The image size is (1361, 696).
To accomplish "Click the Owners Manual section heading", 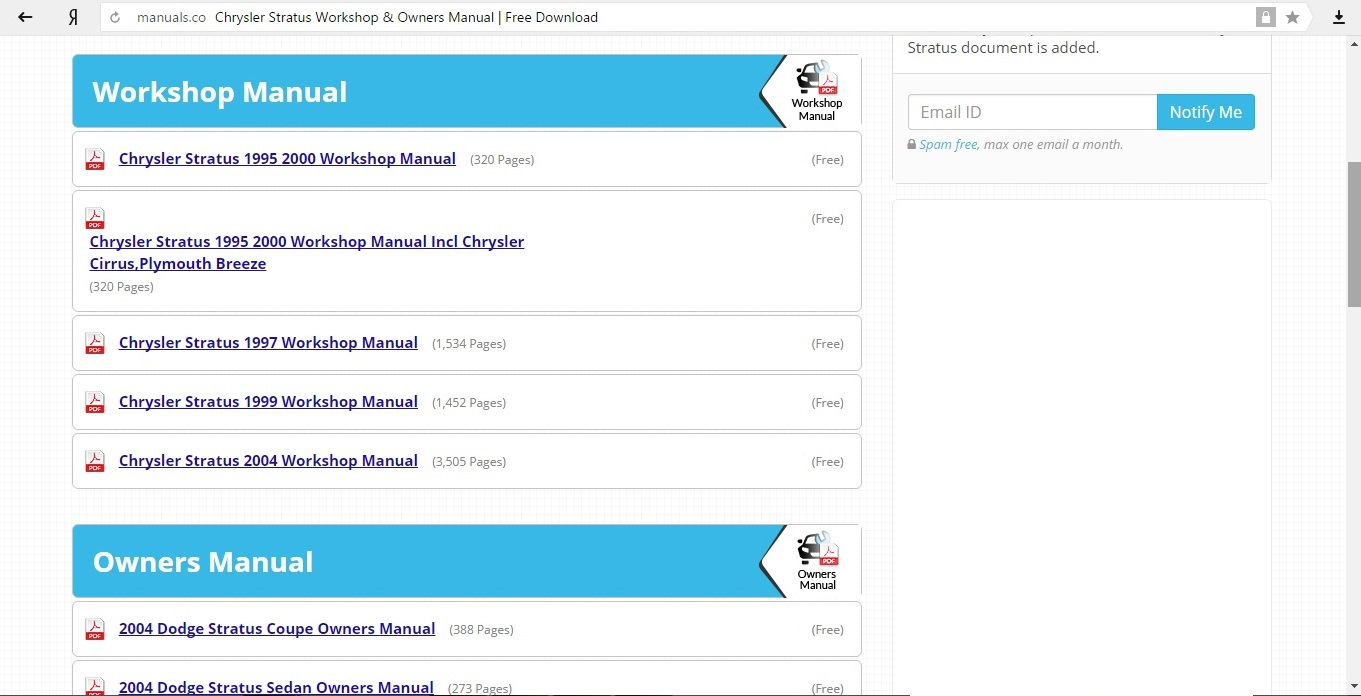I will point(203,562).
